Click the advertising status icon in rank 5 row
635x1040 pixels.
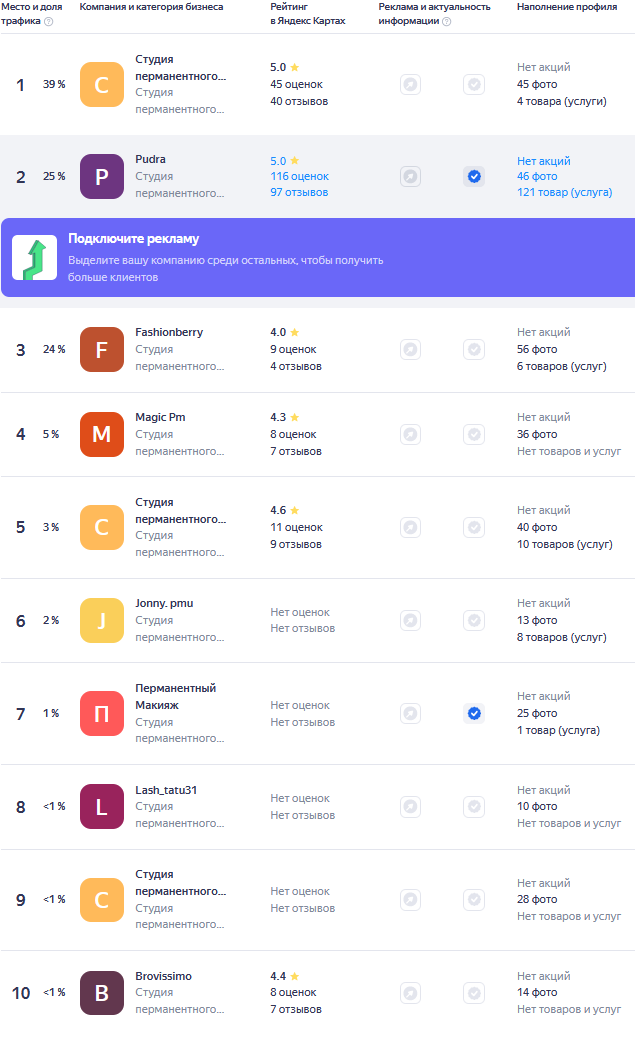[411, 527]
